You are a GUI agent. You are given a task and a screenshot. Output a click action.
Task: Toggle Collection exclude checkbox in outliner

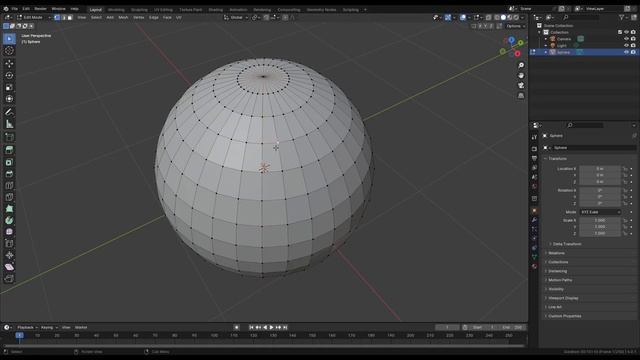(620, 32)
